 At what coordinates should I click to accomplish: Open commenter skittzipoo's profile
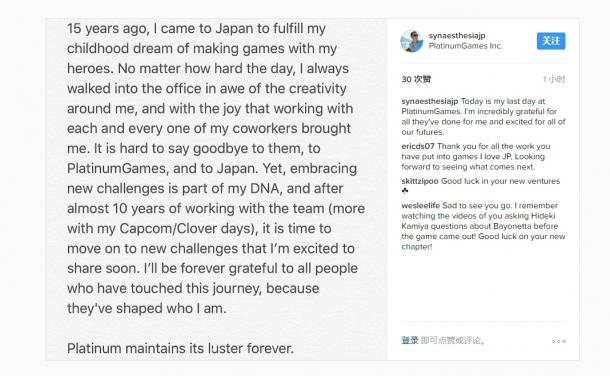(420, 181)
